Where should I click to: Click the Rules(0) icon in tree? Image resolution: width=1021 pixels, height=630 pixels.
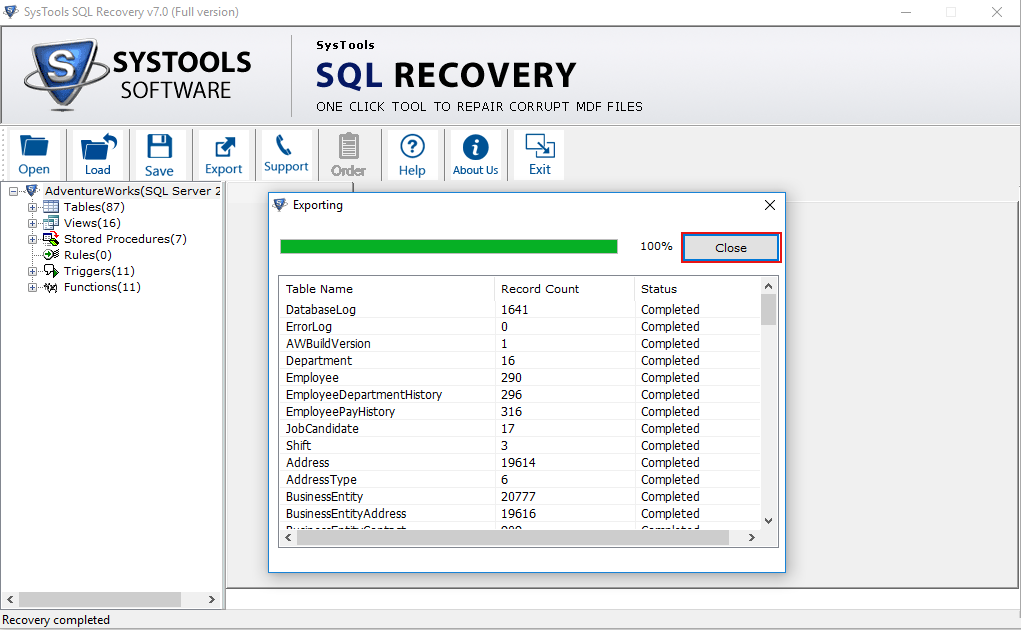[x=51, y=254]
